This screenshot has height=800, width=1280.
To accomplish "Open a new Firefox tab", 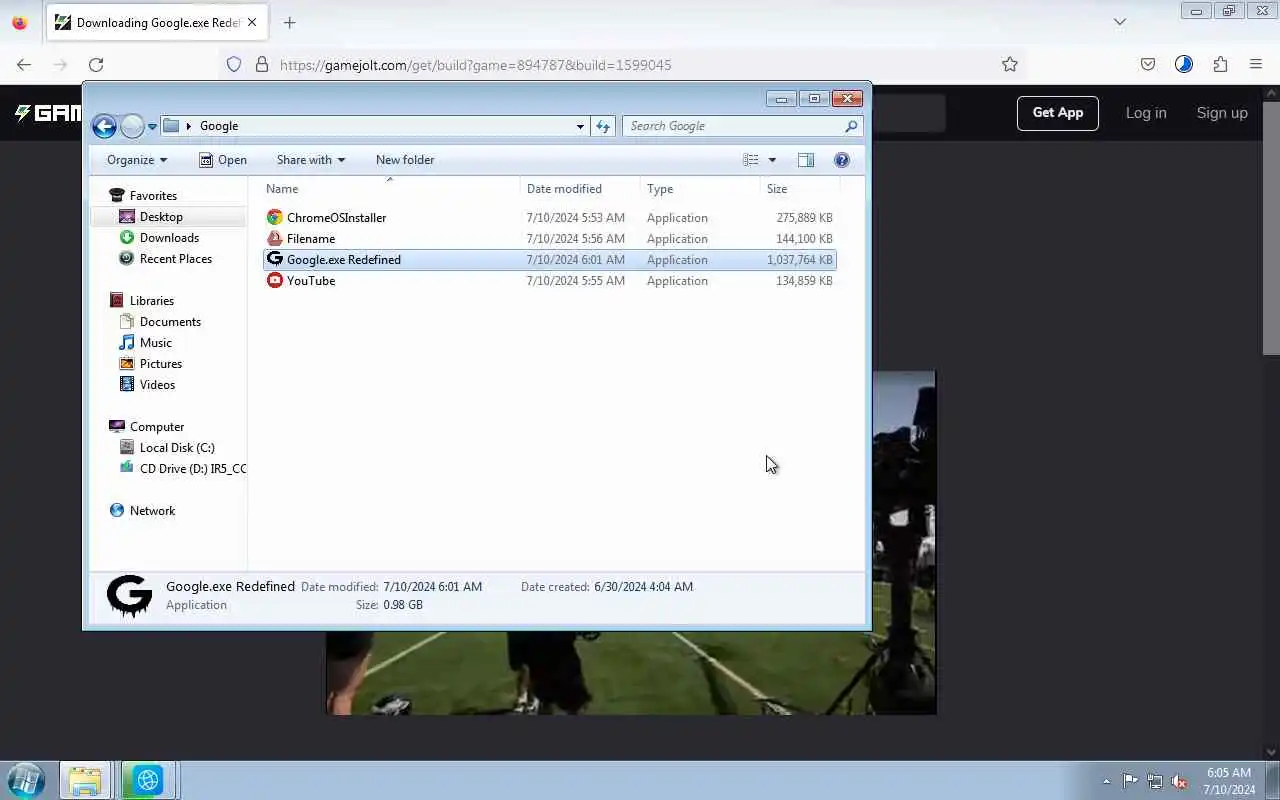I will [289, 22].
